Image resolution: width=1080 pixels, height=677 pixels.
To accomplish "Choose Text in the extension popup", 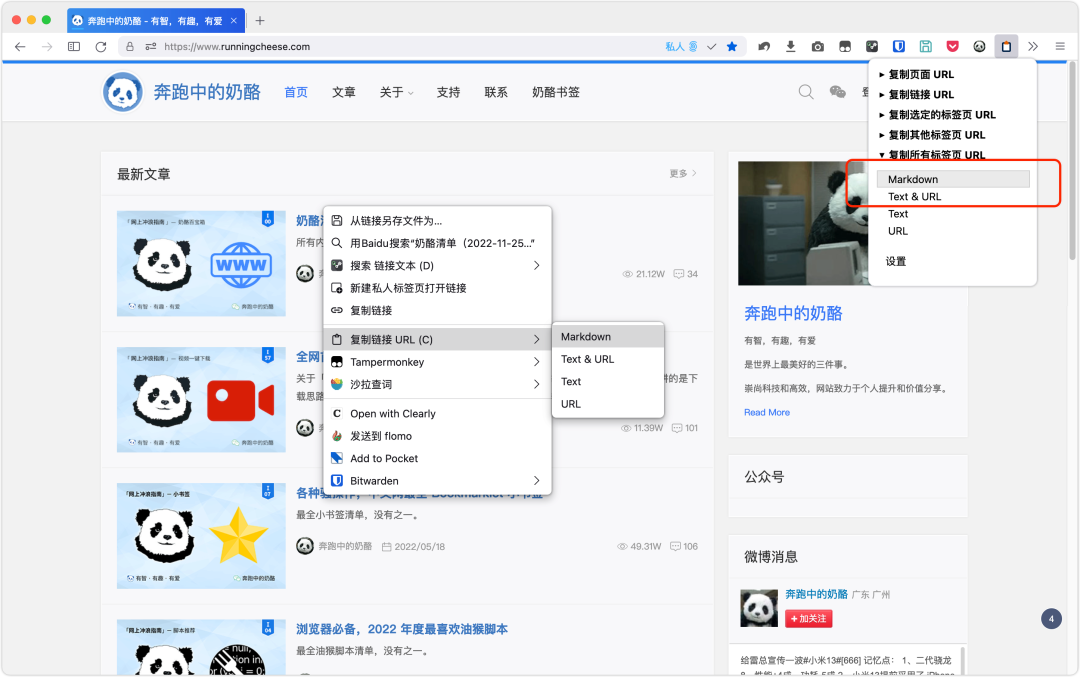I will 953,213.
